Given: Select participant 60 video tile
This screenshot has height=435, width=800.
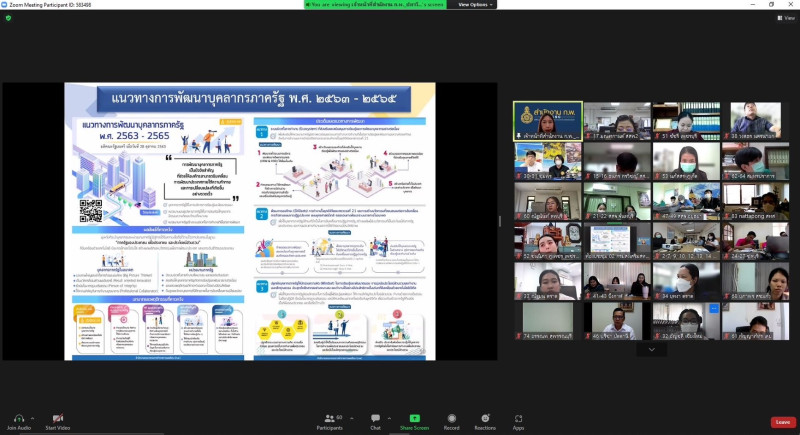Looking at the screenshot, I should 547,201.
